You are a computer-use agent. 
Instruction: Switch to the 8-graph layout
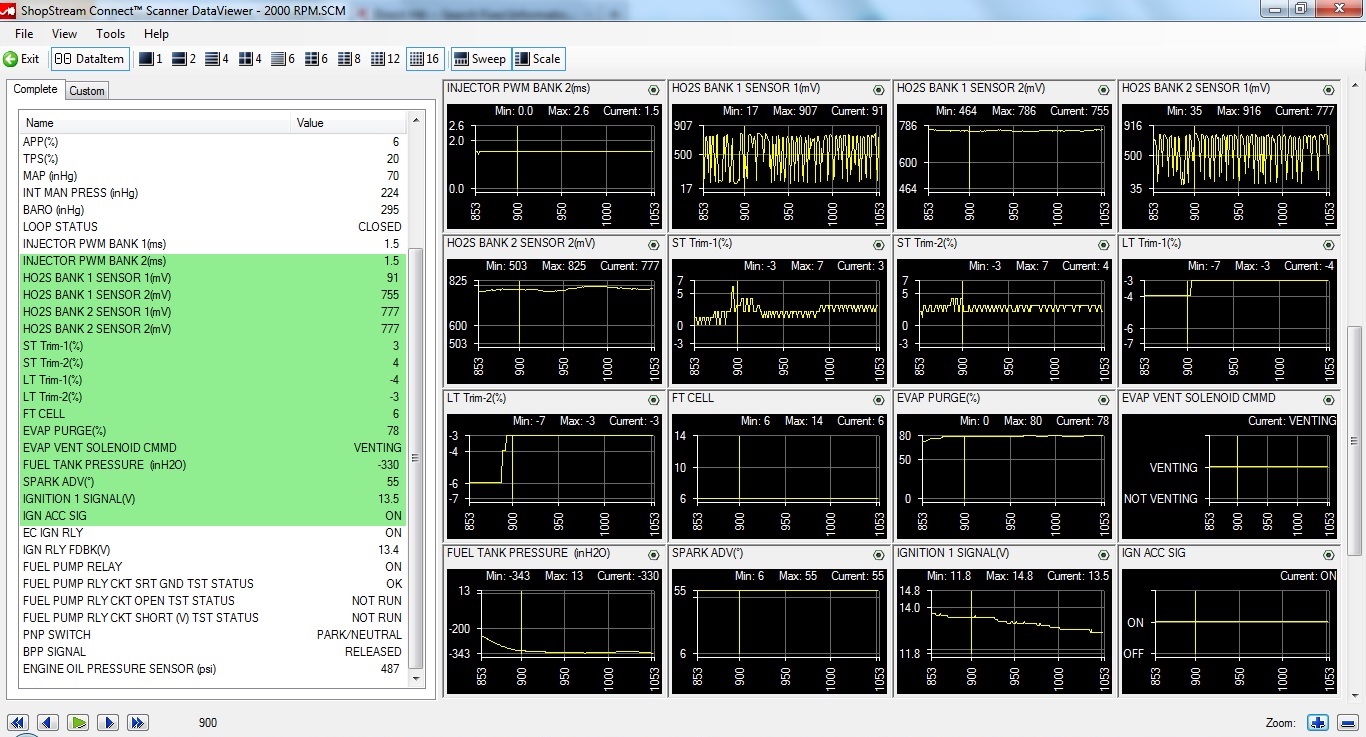coord(349,59)
